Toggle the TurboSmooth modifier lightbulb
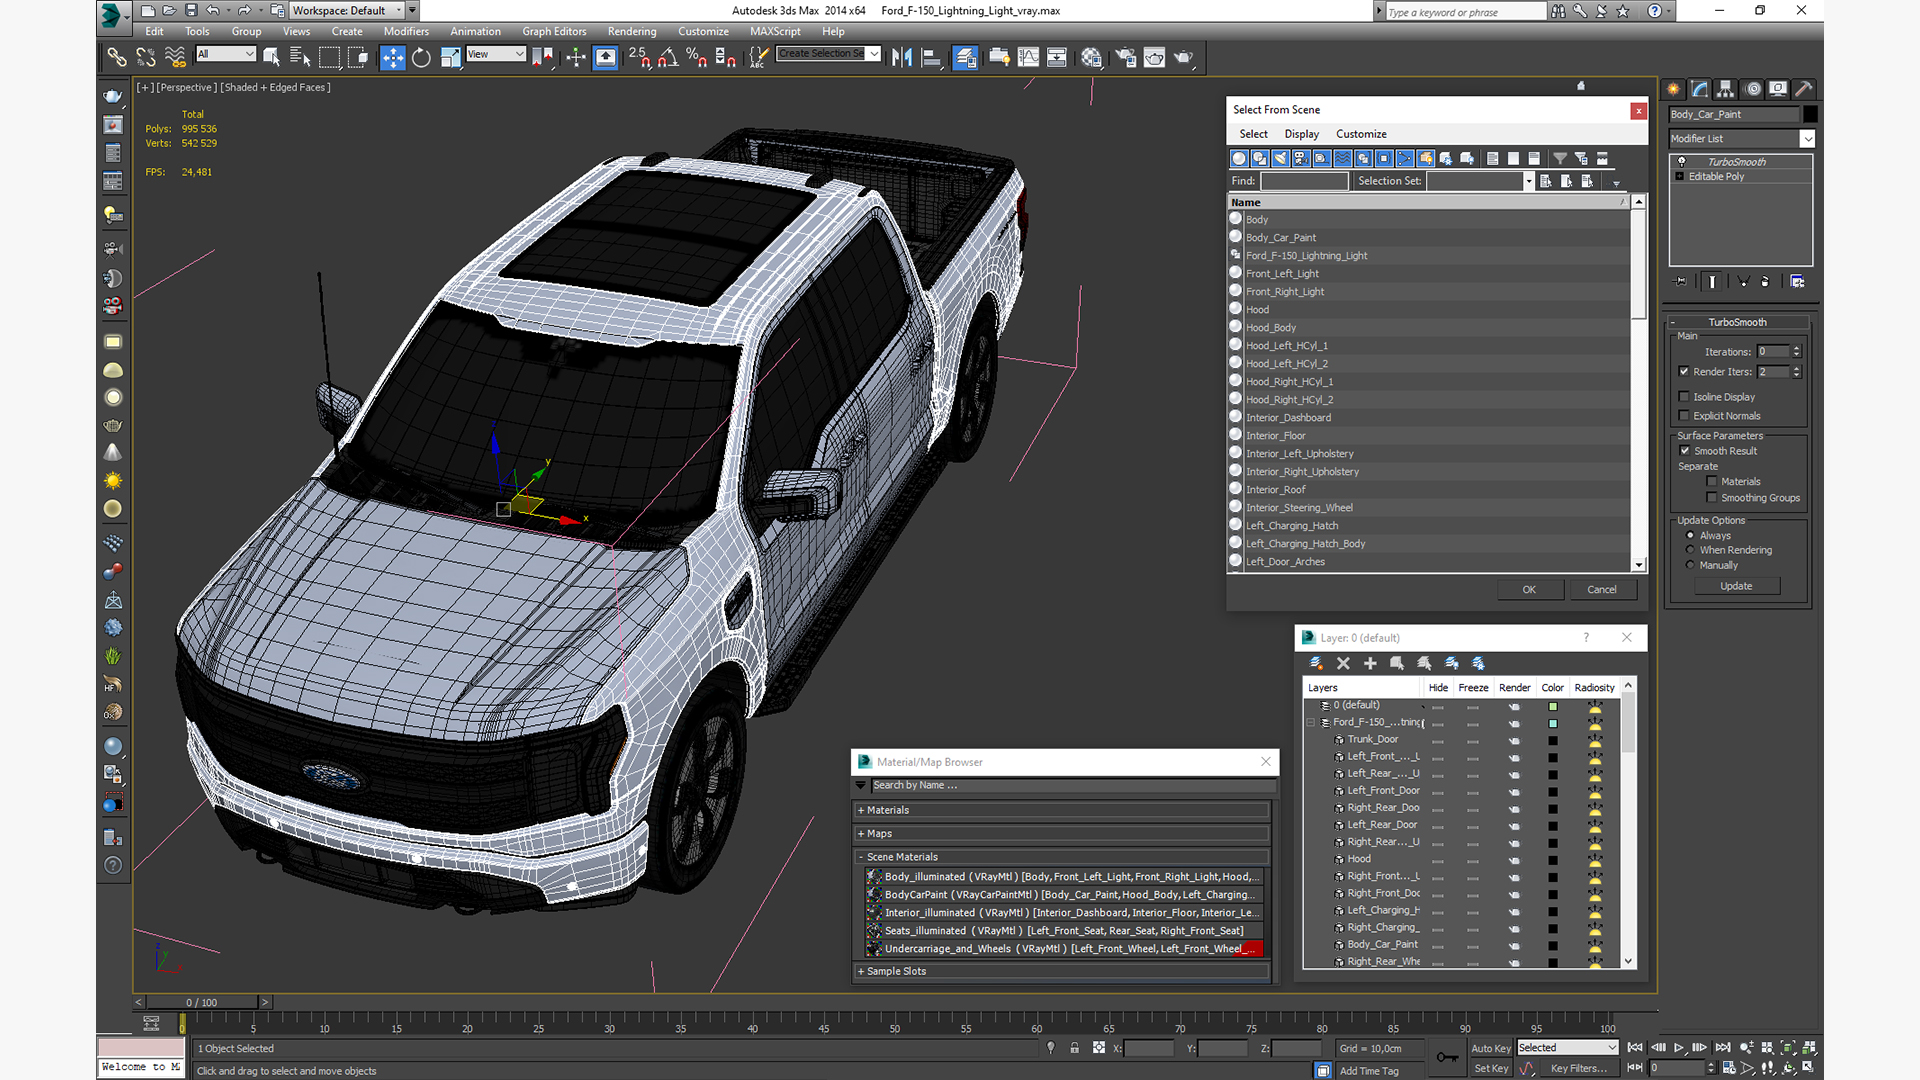This screenshot has height=1080, width=1920. [x=1681, y=161]
